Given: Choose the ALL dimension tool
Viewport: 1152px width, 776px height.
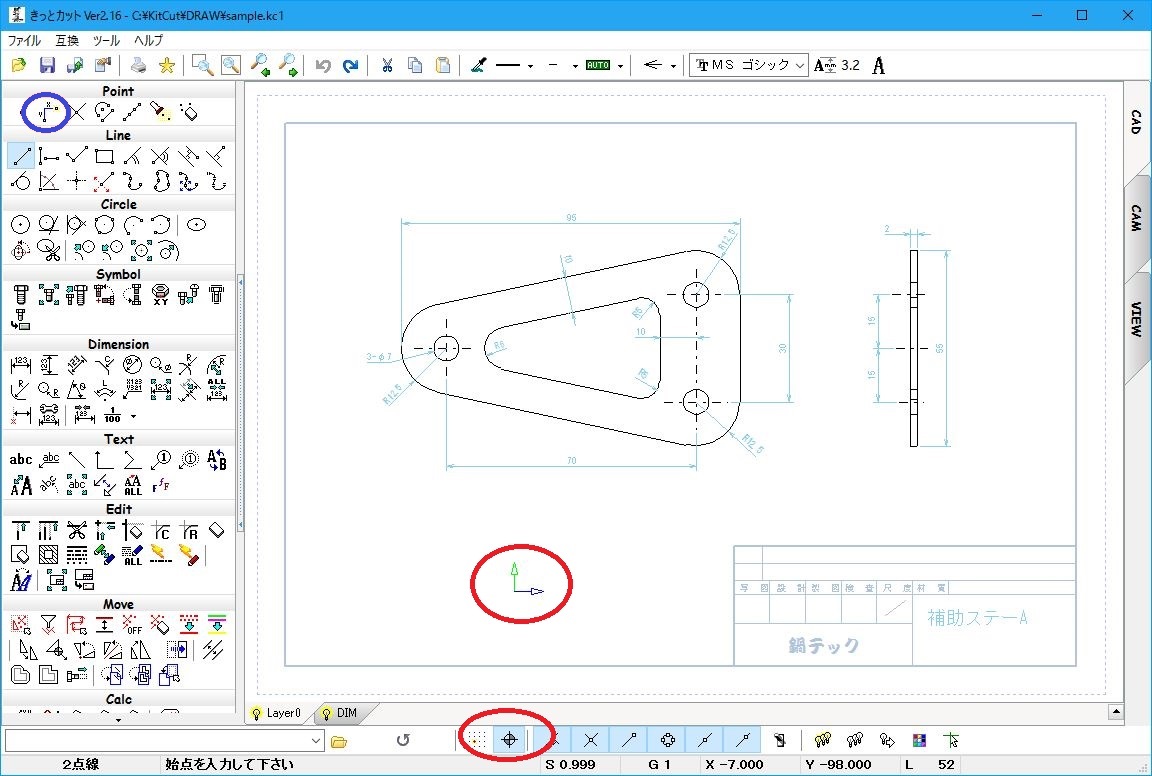Looking at the screenshot, I should click(x=216, y=389).
